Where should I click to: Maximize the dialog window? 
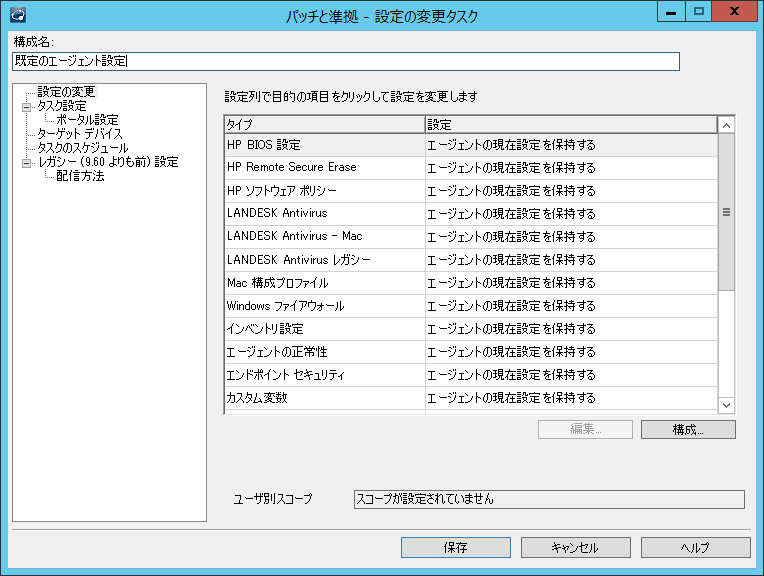[x=698, y=11]
